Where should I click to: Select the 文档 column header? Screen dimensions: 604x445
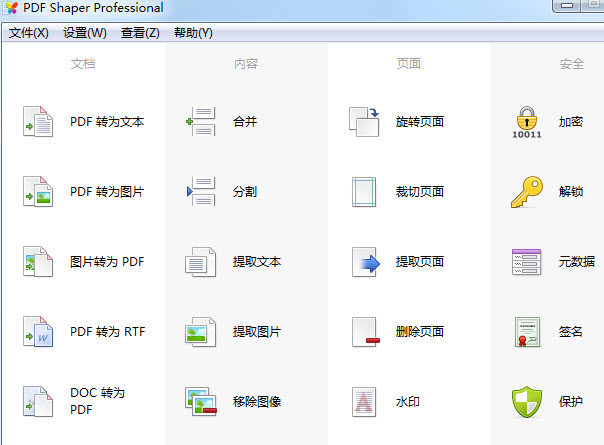83,64
